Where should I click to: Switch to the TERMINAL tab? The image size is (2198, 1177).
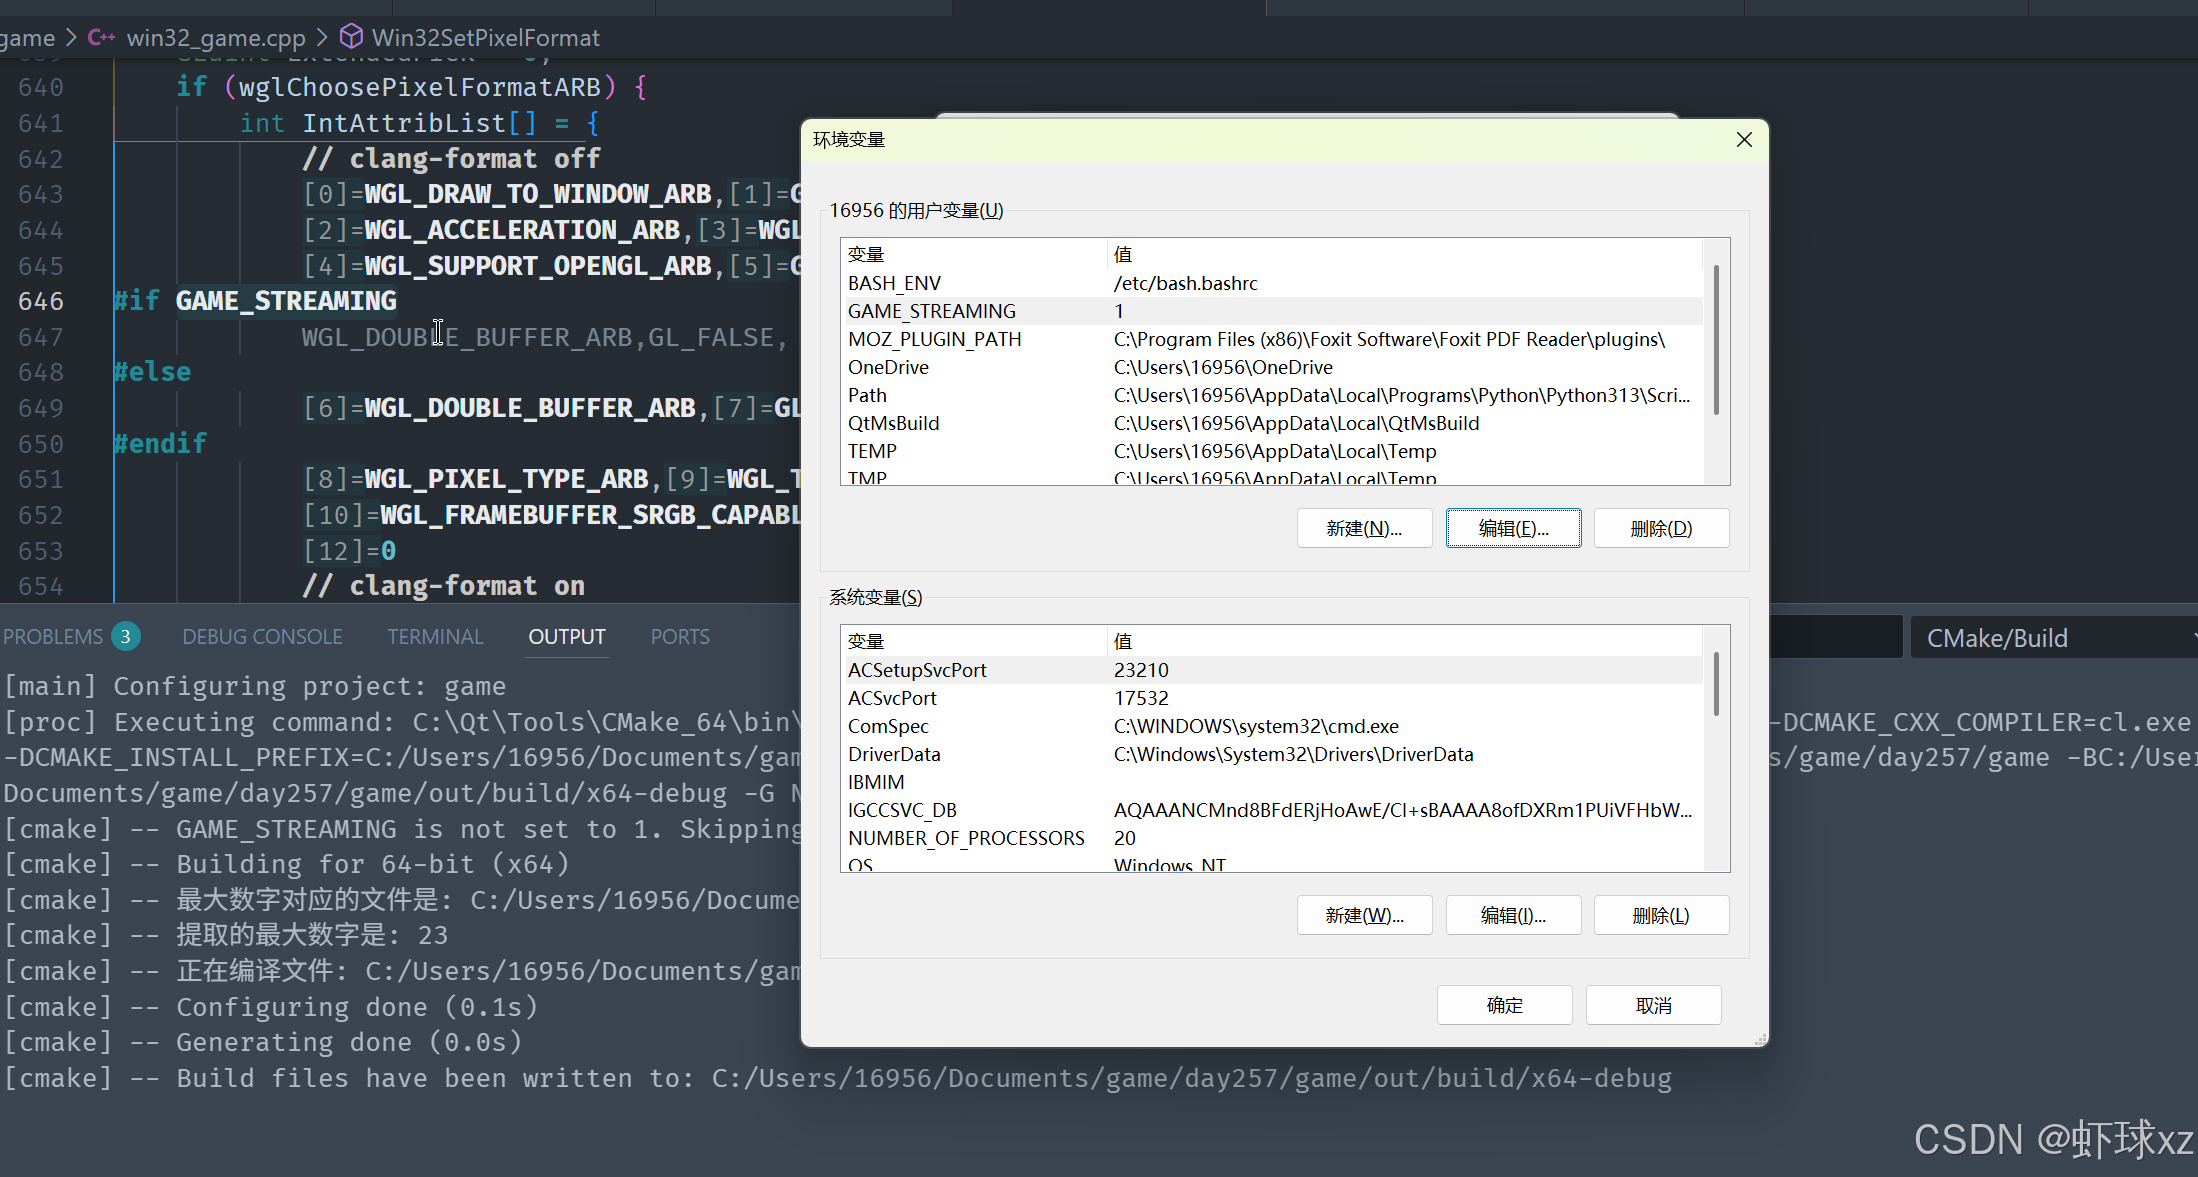[435, 637]
